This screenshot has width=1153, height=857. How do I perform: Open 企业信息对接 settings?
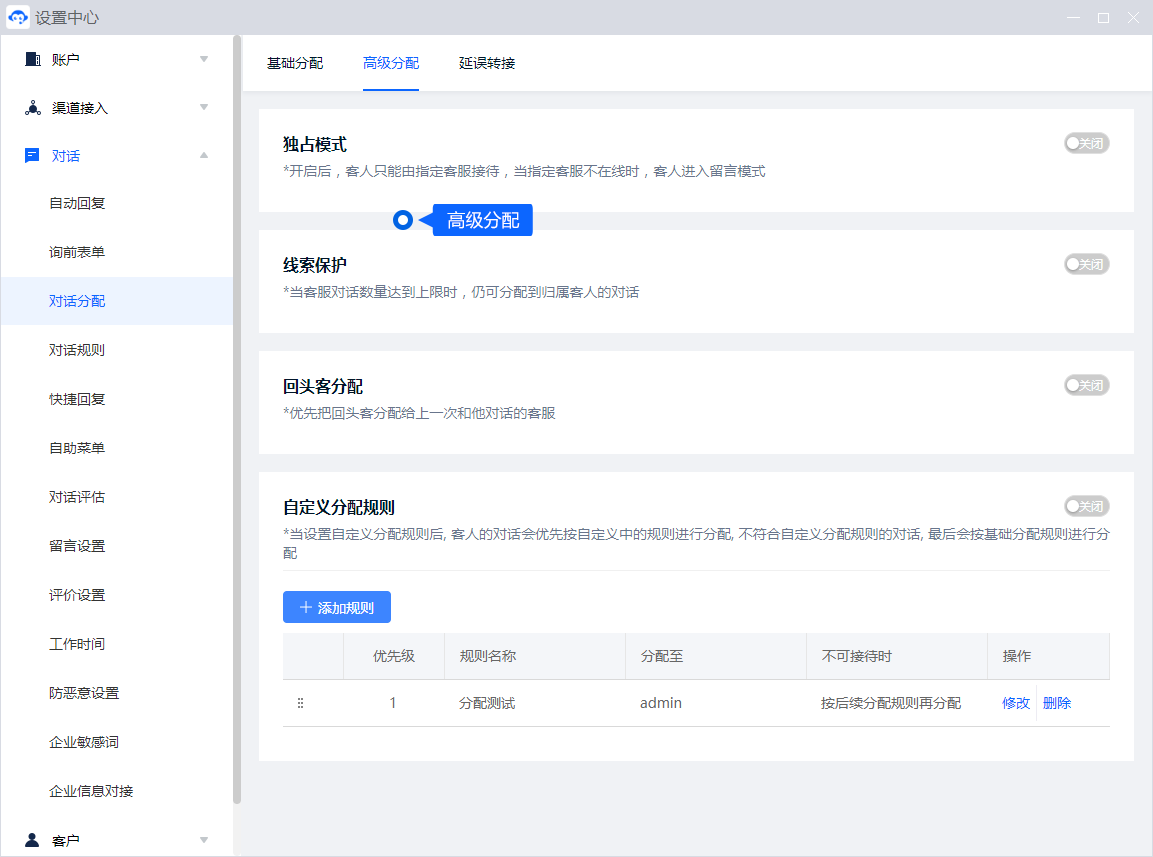click(x=90, y=792)
